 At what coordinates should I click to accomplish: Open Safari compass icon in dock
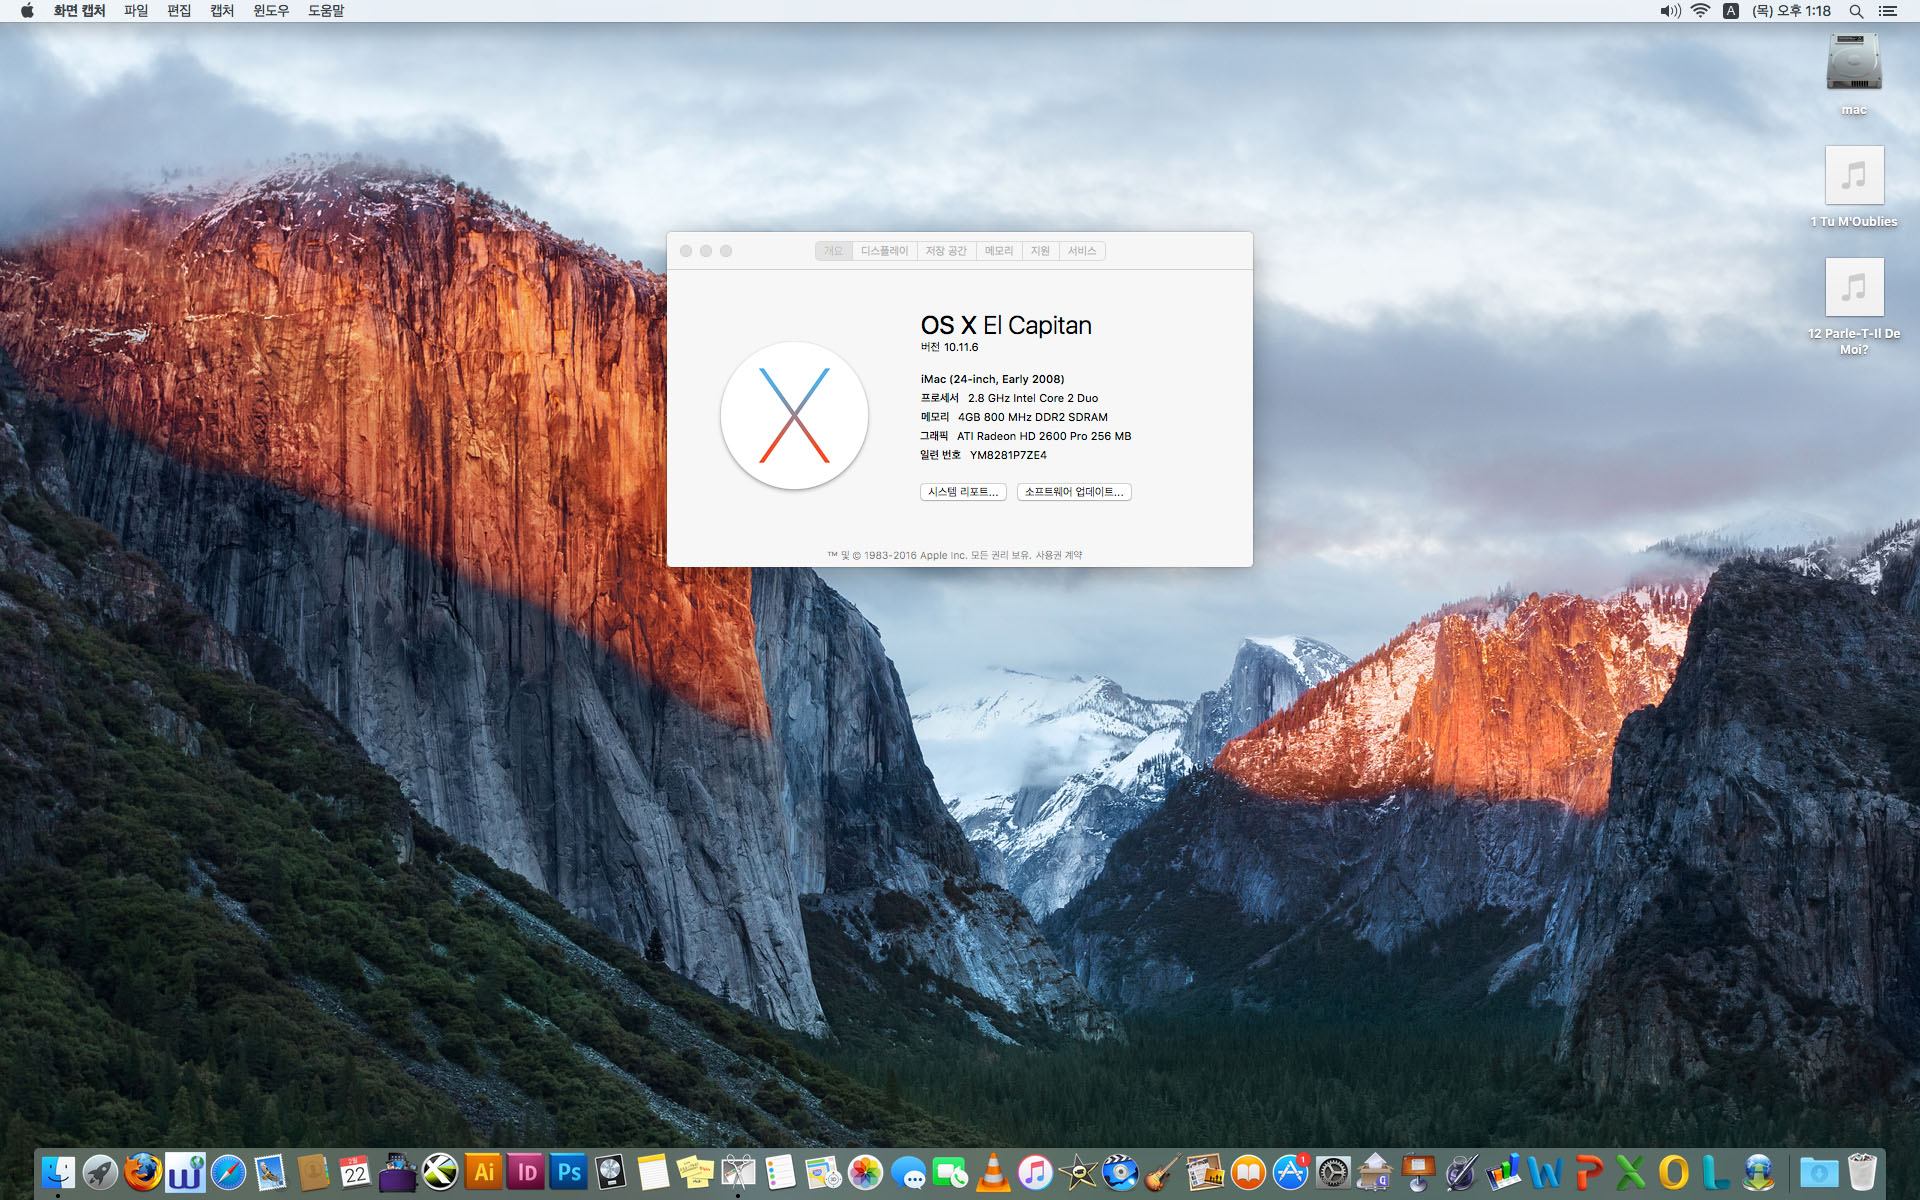click(x=228, y=1172)
